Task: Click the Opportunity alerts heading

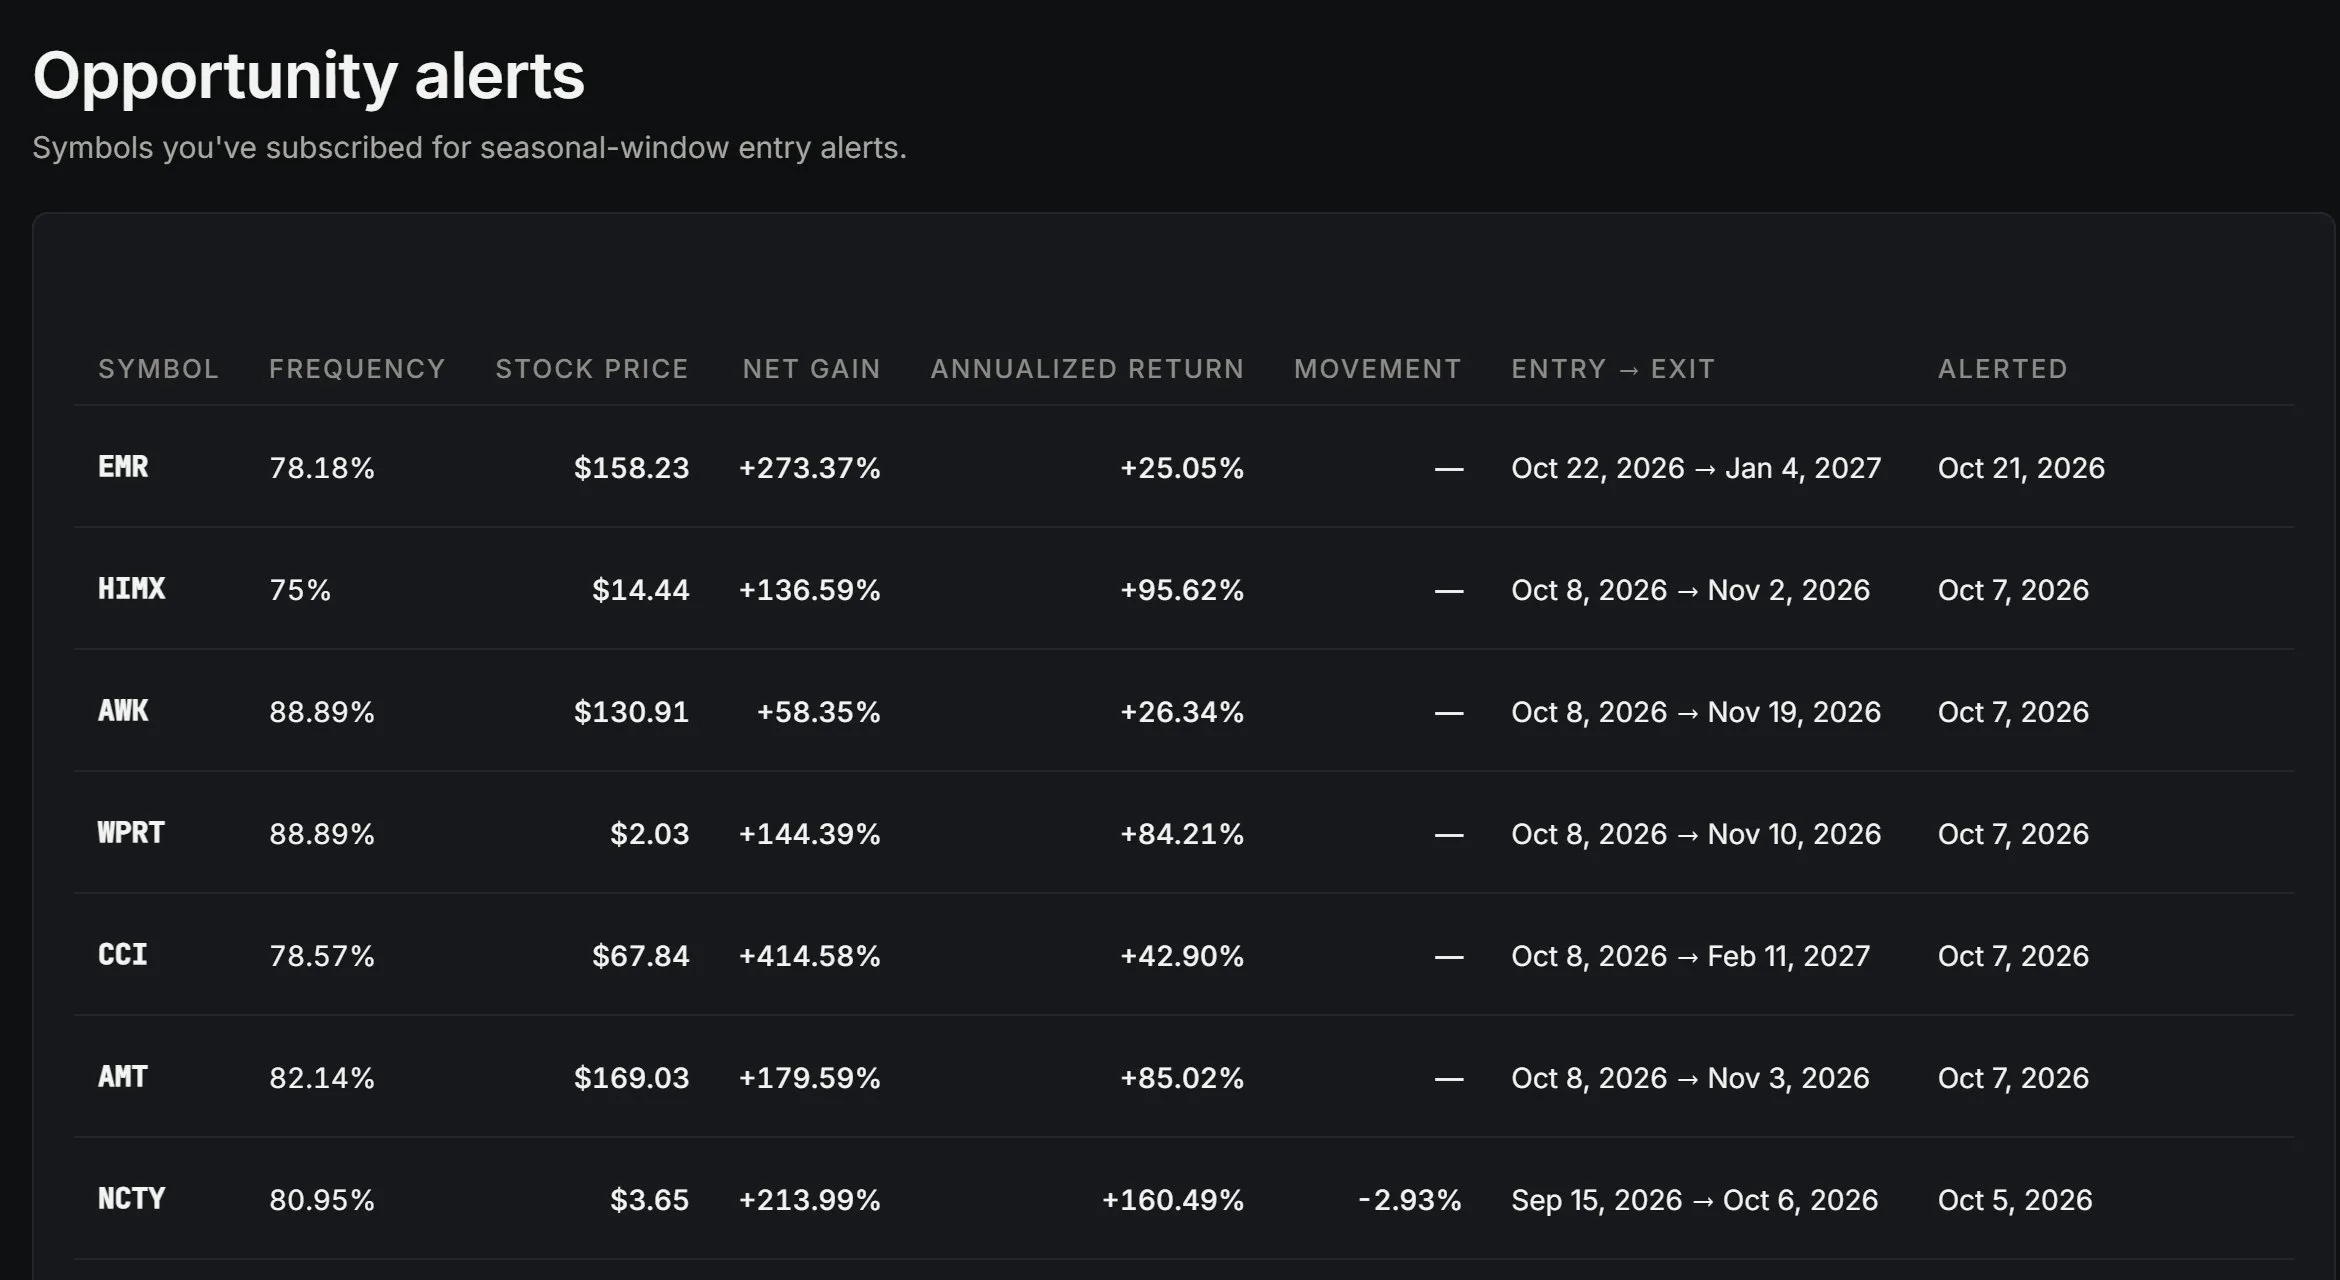Action: tap(309, 76)
